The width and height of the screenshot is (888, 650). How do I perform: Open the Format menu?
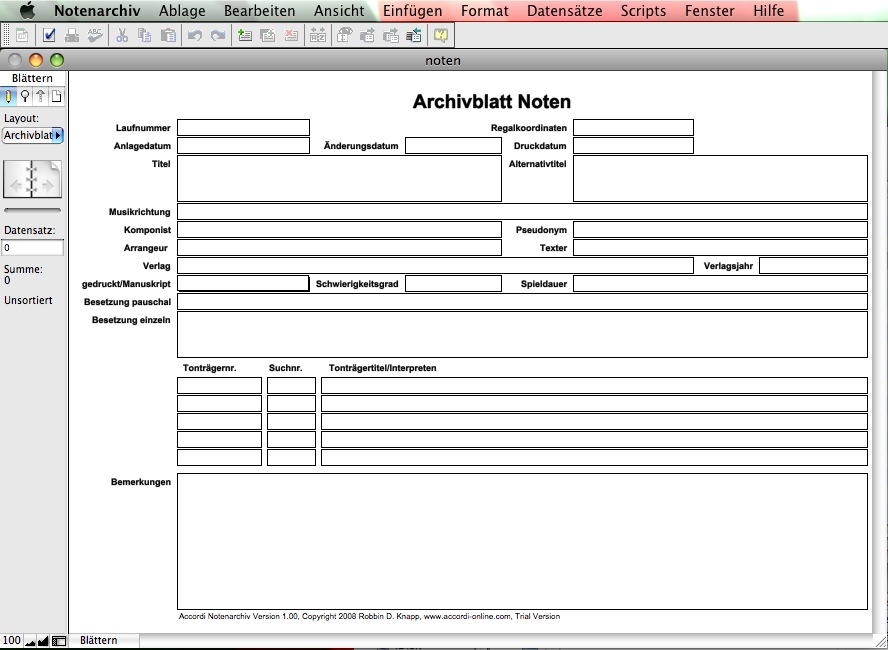[485, 10]
